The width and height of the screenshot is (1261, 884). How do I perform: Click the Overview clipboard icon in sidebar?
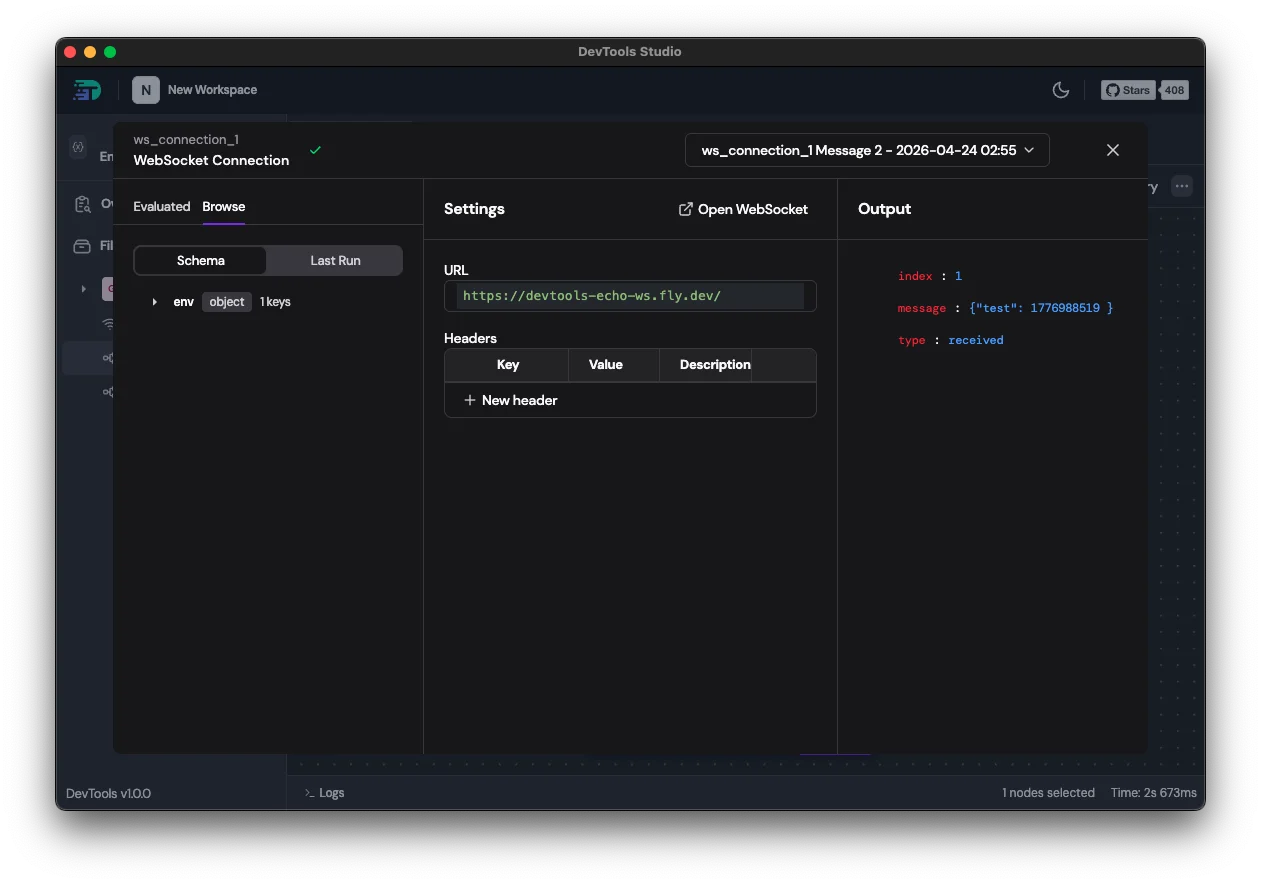tap(83, 204)
